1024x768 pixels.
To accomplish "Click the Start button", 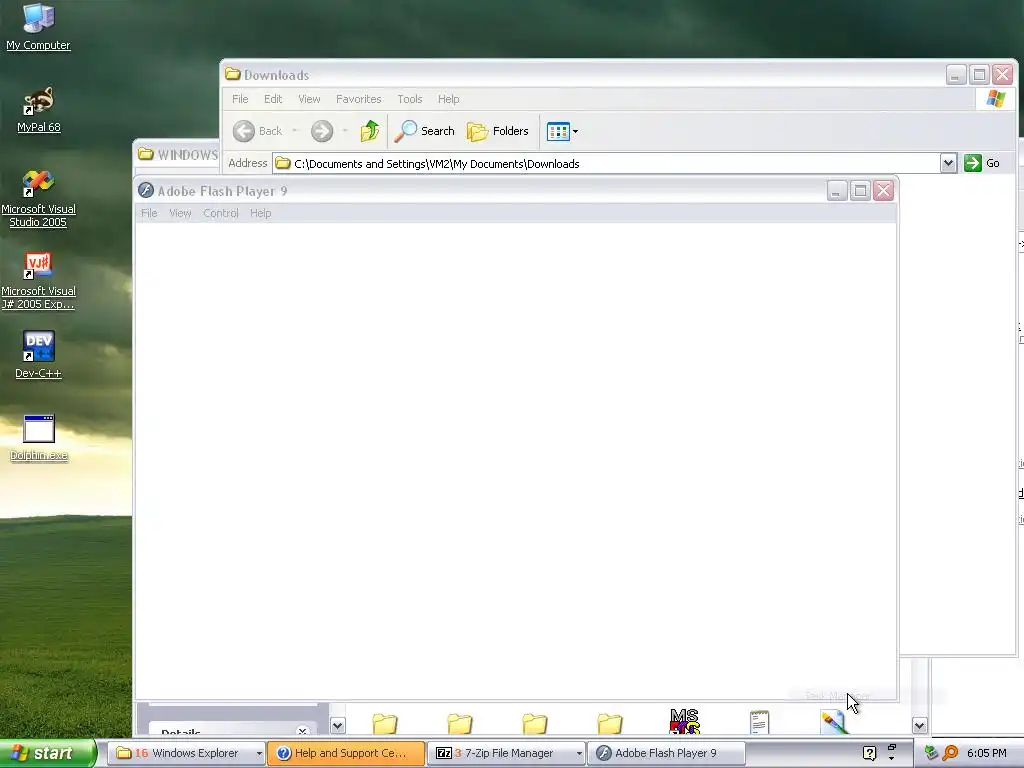I will (47, 753).
